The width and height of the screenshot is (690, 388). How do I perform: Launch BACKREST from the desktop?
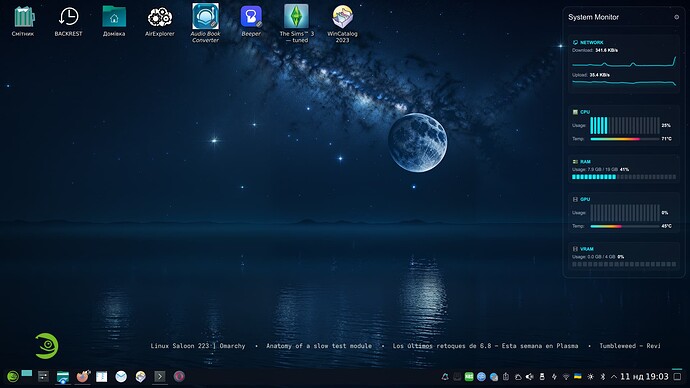coord(68,21)
